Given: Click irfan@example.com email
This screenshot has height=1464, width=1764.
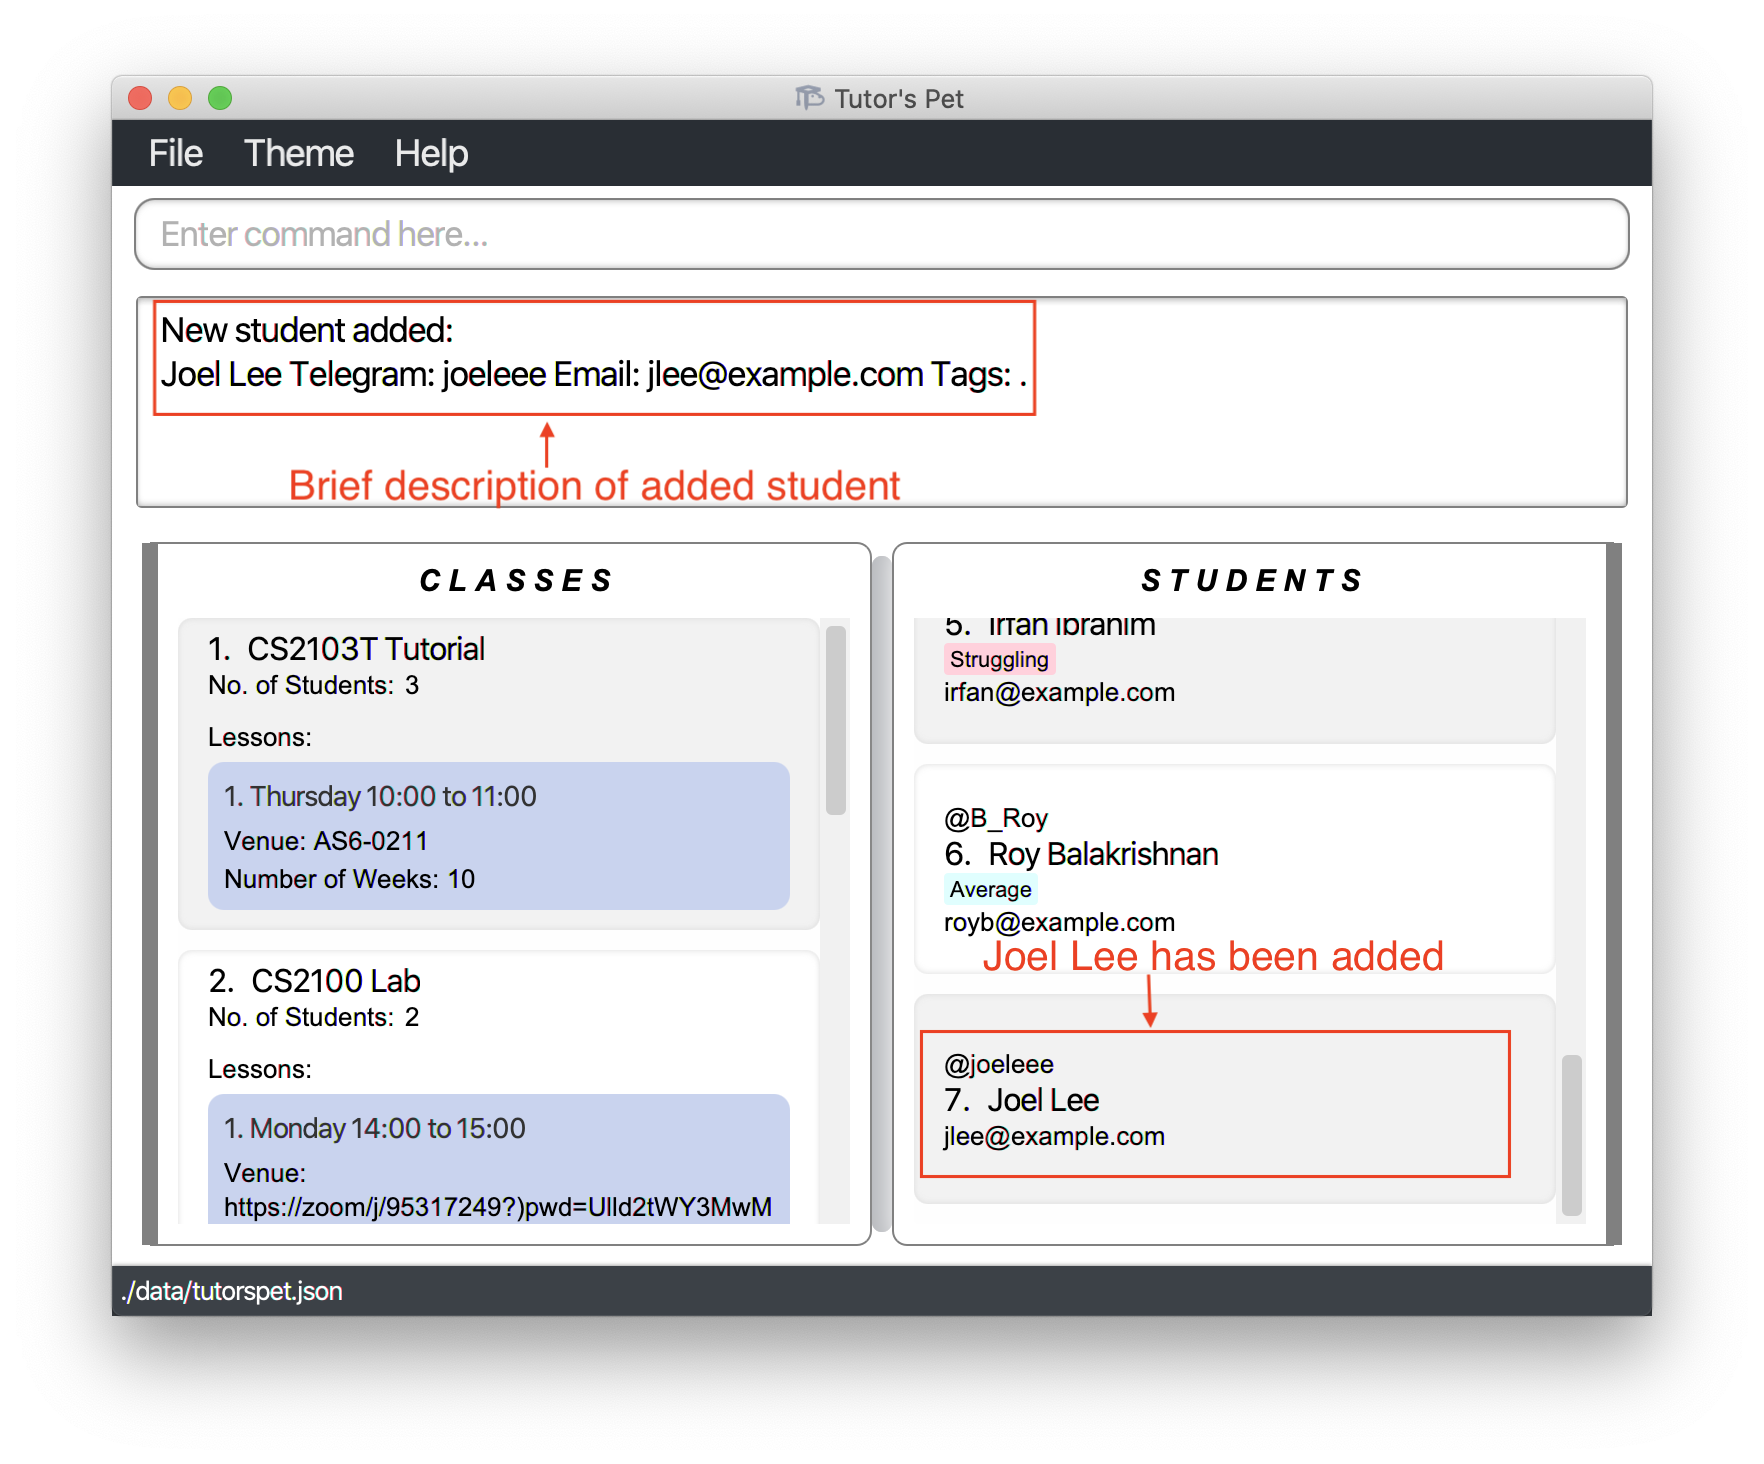Looking at the screenshot, I should pyautogui.click(x=1059, y=692).
